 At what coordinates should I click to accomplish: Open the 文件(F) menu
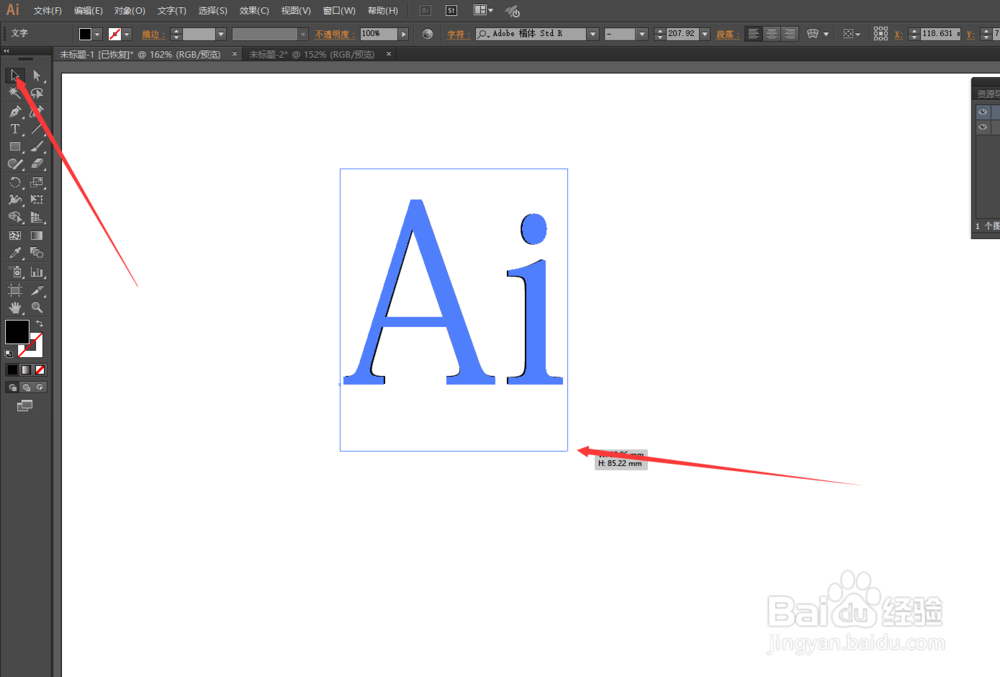point(48,11)
